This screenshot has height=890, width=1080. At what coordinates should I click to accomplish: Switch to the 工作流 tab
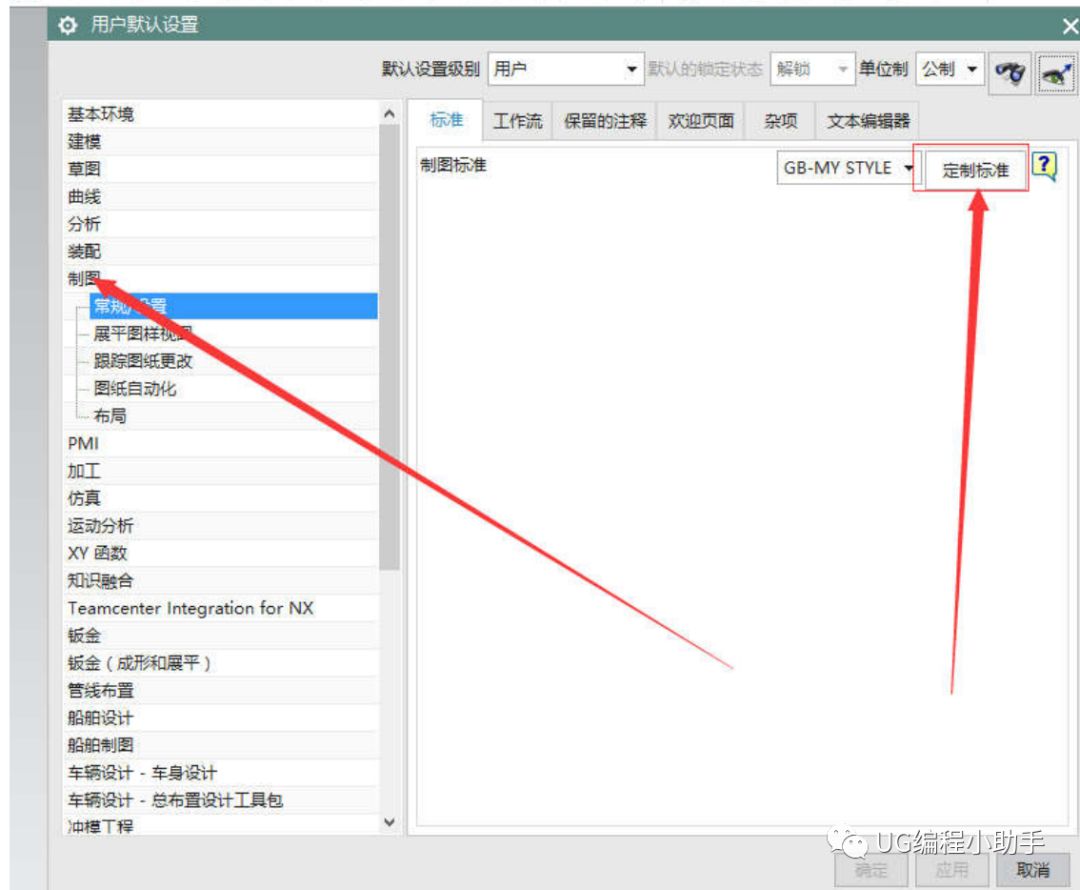click(x=518, y=119)
